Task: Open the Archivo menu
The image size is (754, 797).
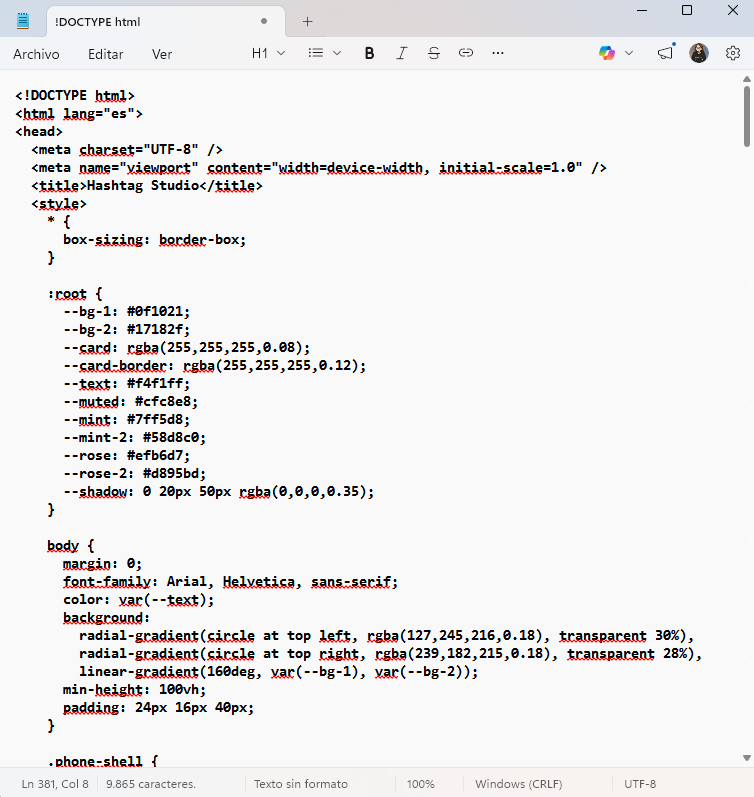Action: coord(36,54)
